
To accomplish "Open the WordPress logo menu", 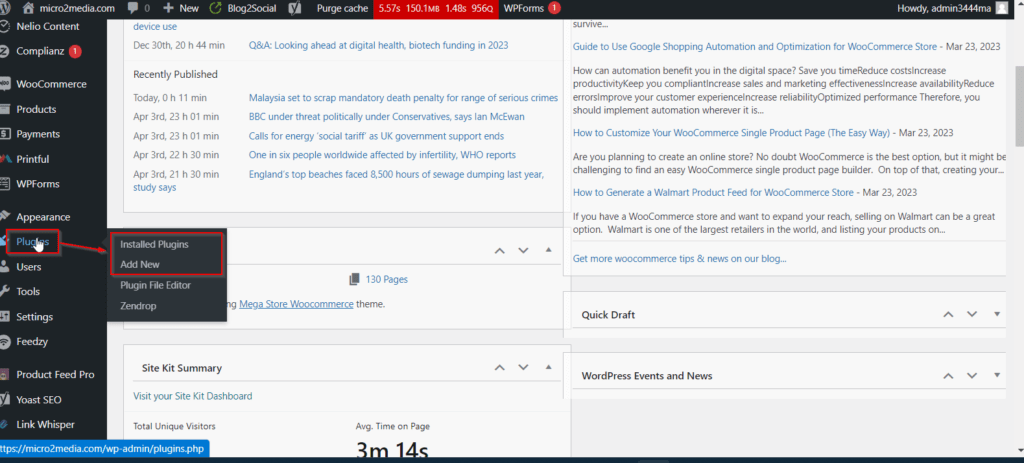I will [x=6, y=8].
